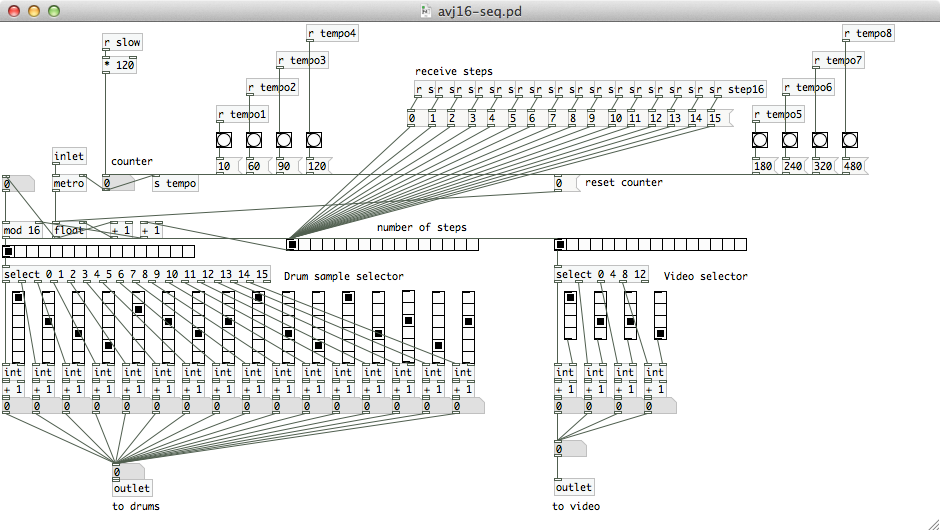Click the outlet object above 'to drums'

[x=132, y=488]
